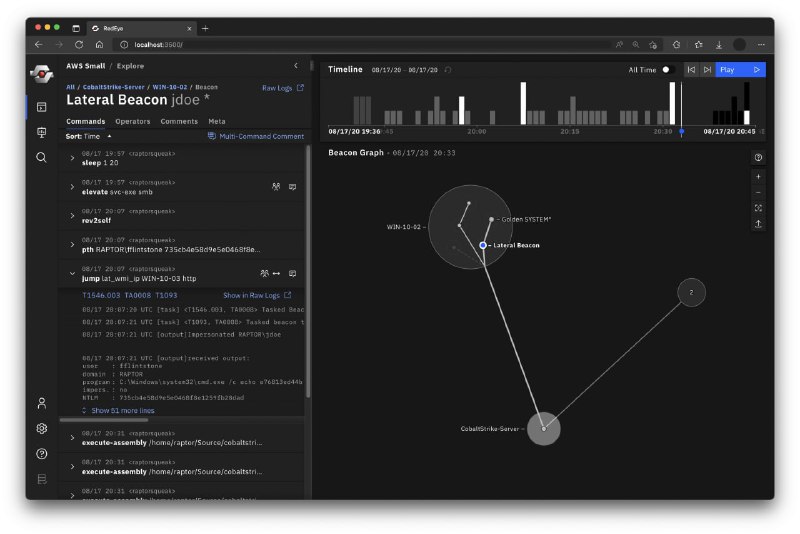Open the Explore panel icon in sidebar
Image resolution: width=800 pixels, height=534 pixels.
tap(41, 107)
